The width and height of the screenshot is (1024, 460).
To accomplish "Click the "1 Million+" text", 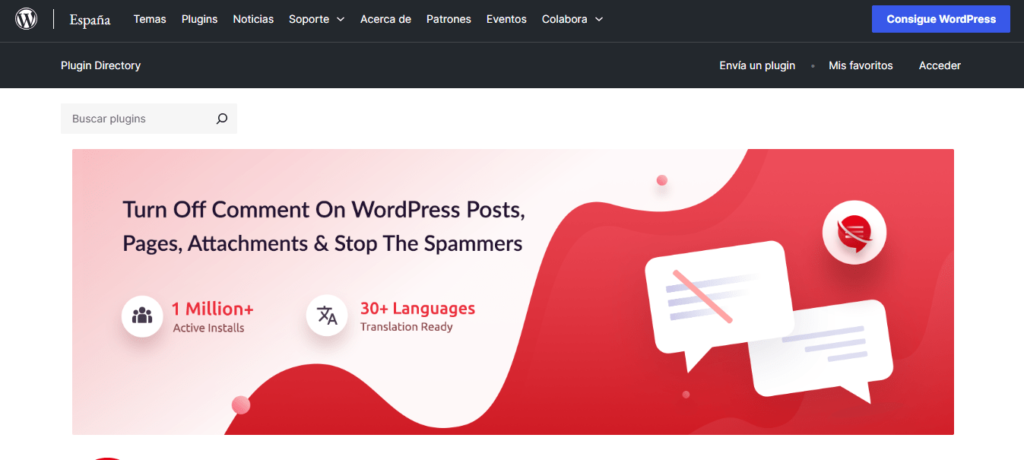I will (213, 308).
